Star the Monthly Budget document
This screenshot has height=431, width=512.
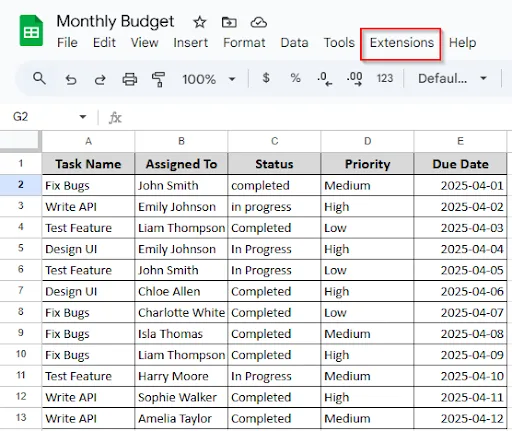pyautogui.click(x=200, y=22)
